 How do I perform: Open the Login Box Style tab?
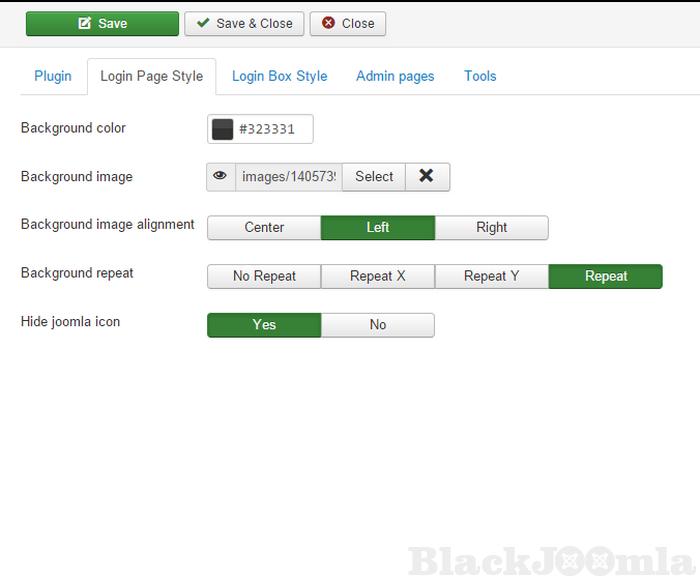coord(279,76)
